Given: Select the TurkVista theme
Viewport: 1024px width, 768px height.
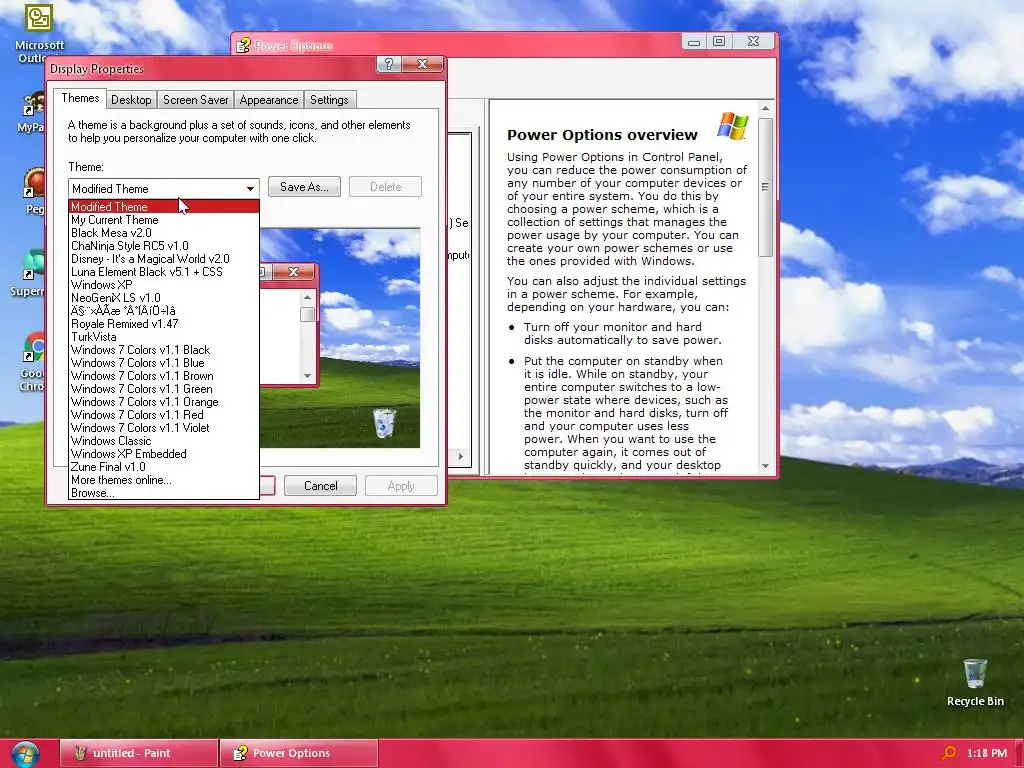Looking at the screenshot, I should 164,337.
